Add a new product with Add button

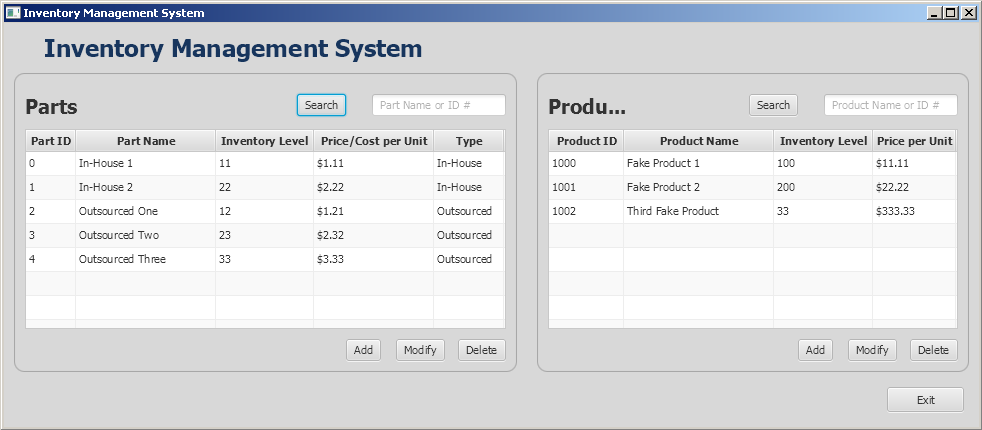point(815,350)
